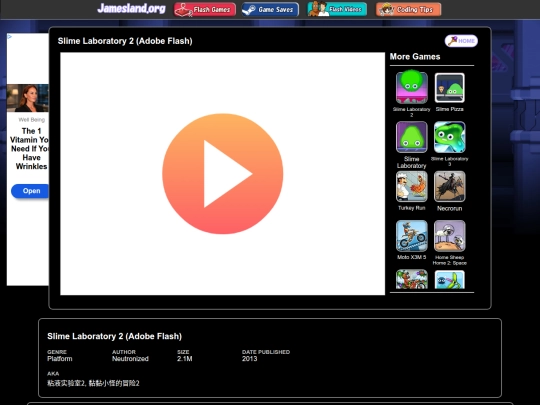Open the Coding Tips menu
The height and width of the screenshot is (405, 540).
(x=408, y=9)
